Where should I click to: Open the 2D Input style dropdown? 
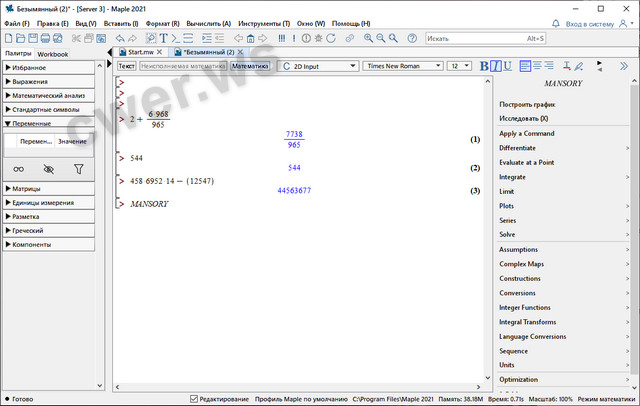tap(317, 66)
